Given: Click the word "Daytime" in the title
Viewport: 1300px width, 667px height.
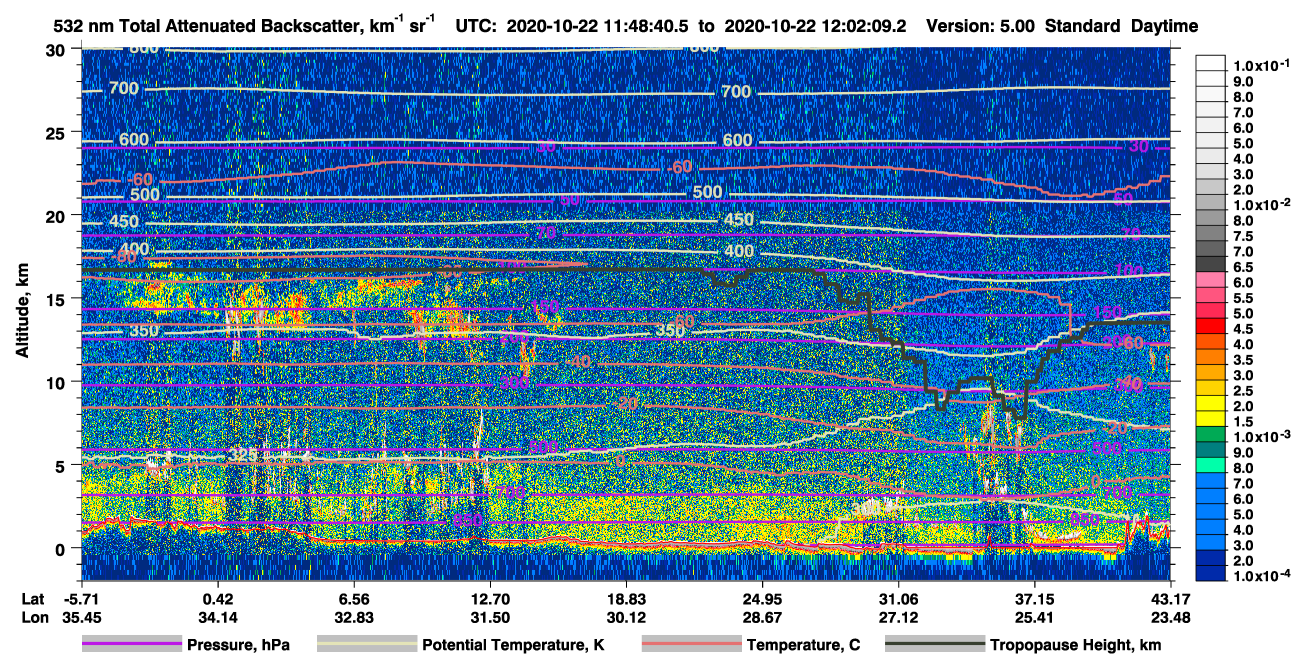Looking at the screenshot, I should pyautogui.click(x=1166, y=26).
